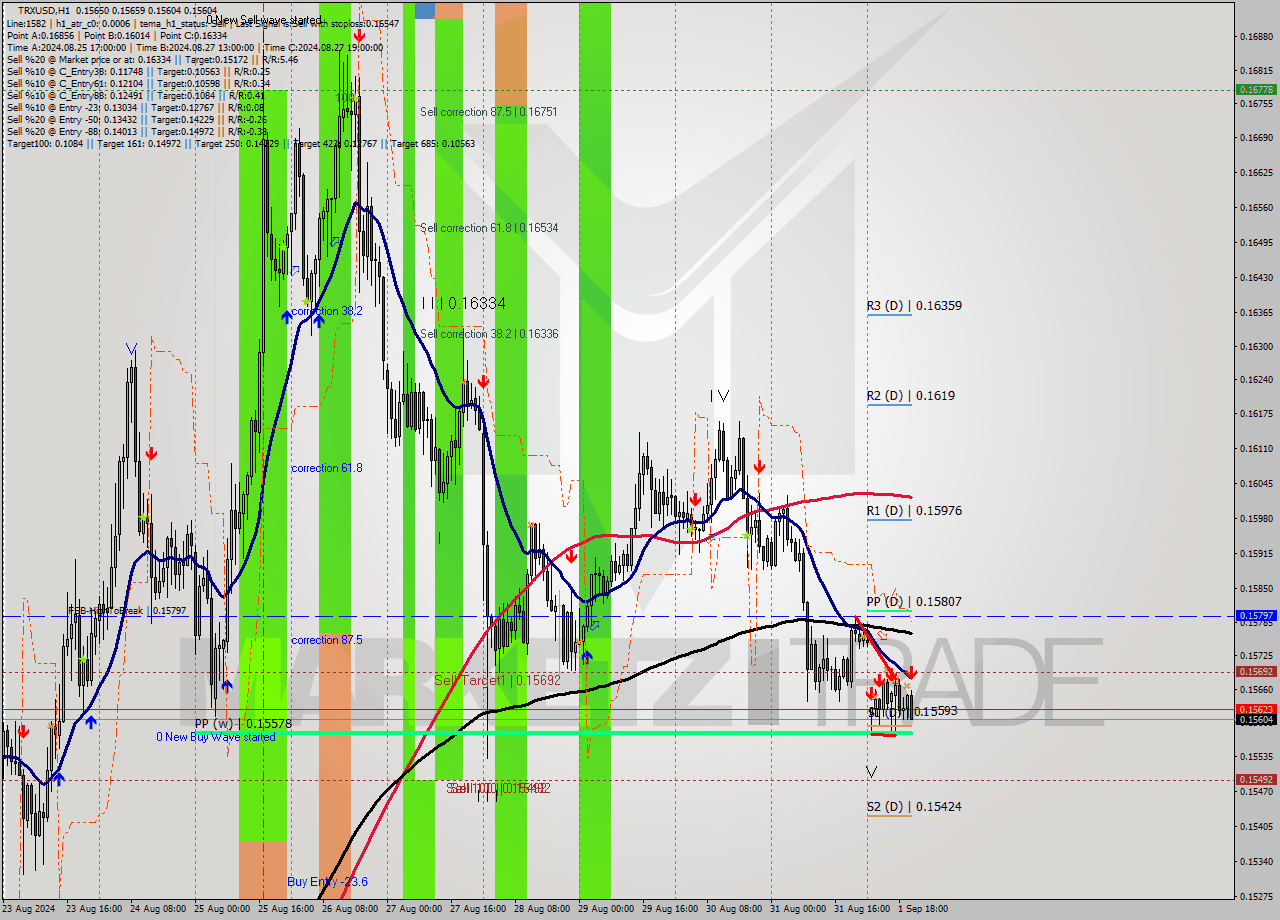This screenshot has height=920, width=1280.
Task: Select the Sell %20 @ Market price info line
Action: 152,59
